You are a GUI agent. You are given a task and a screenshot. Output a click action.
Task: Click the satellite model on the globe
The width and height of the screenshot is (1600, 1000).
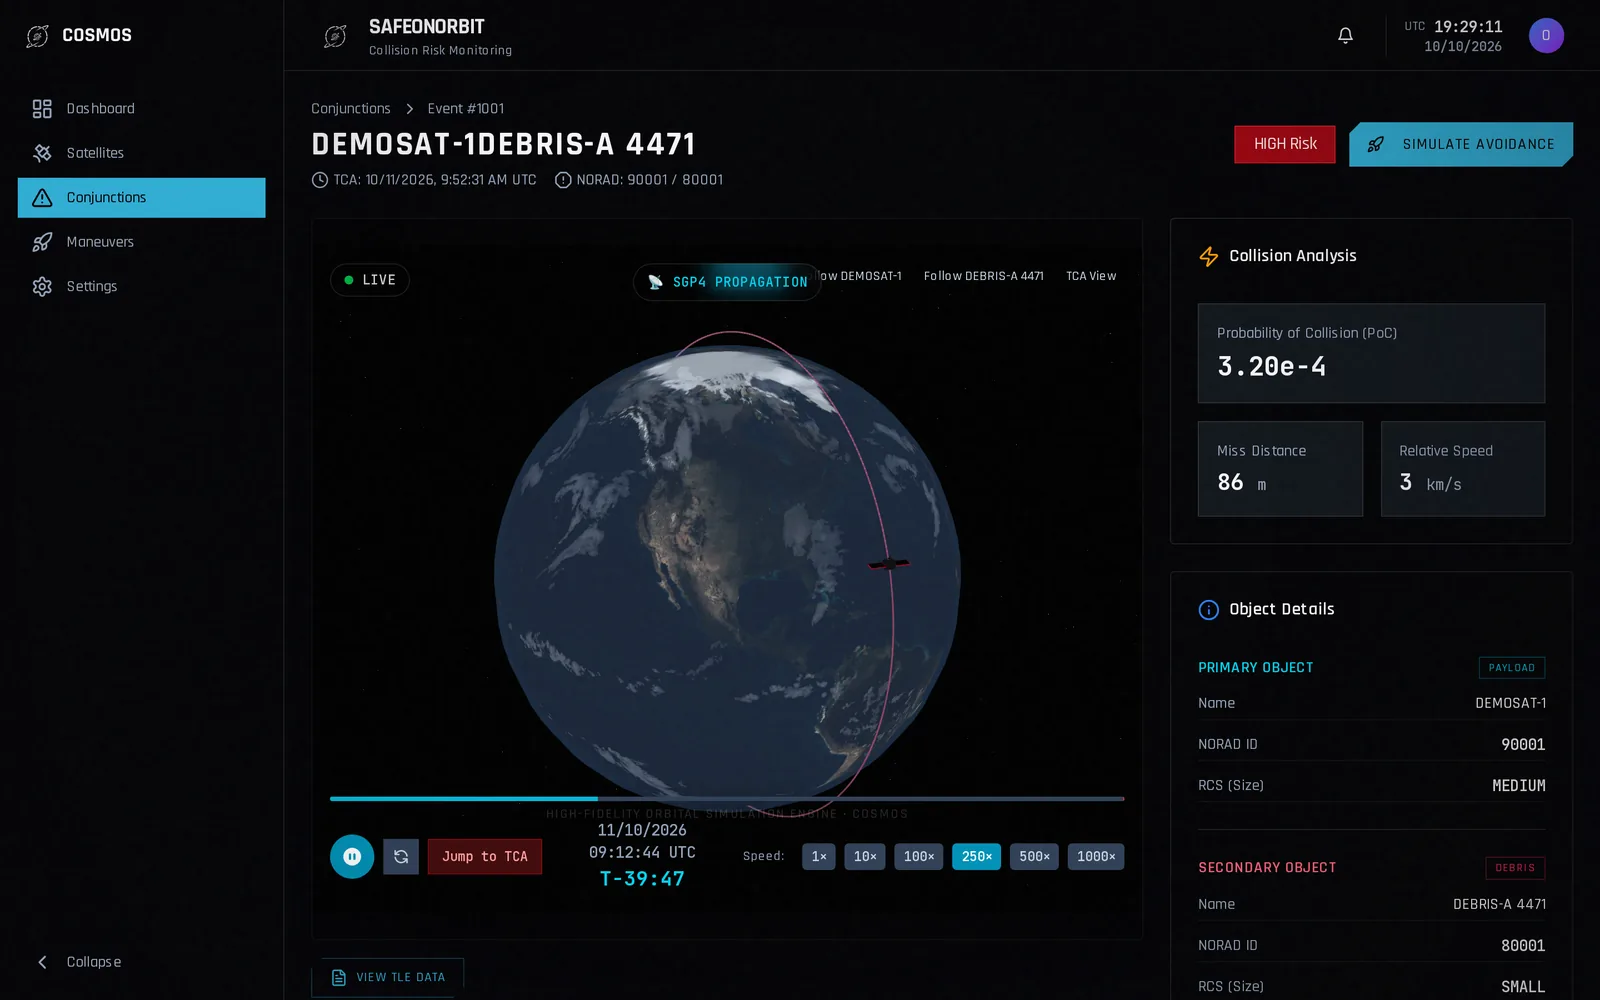coord(889,564)
